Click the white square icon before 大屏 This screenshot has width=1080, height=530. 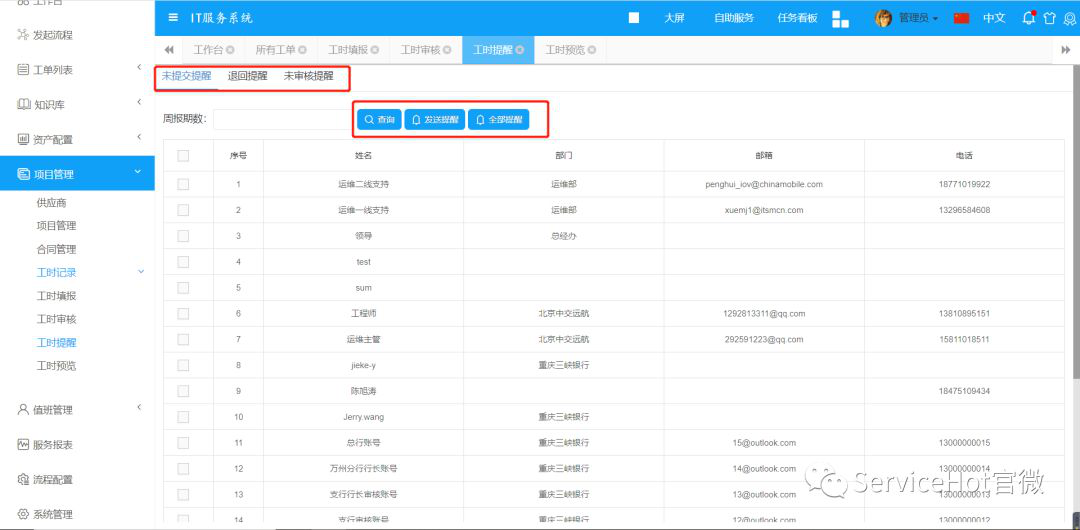tap(634, 18)
